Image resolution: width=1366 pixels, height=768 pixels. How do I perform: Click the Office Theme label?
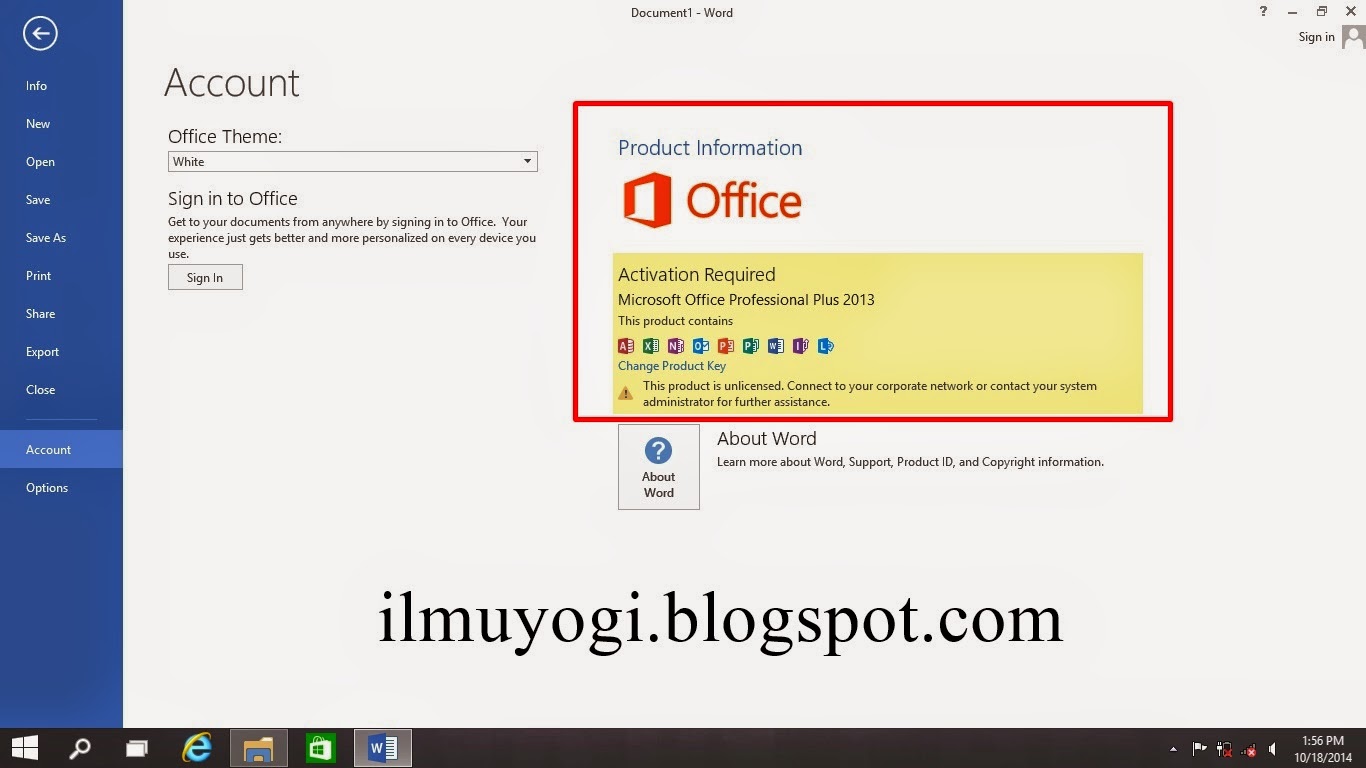225,137
